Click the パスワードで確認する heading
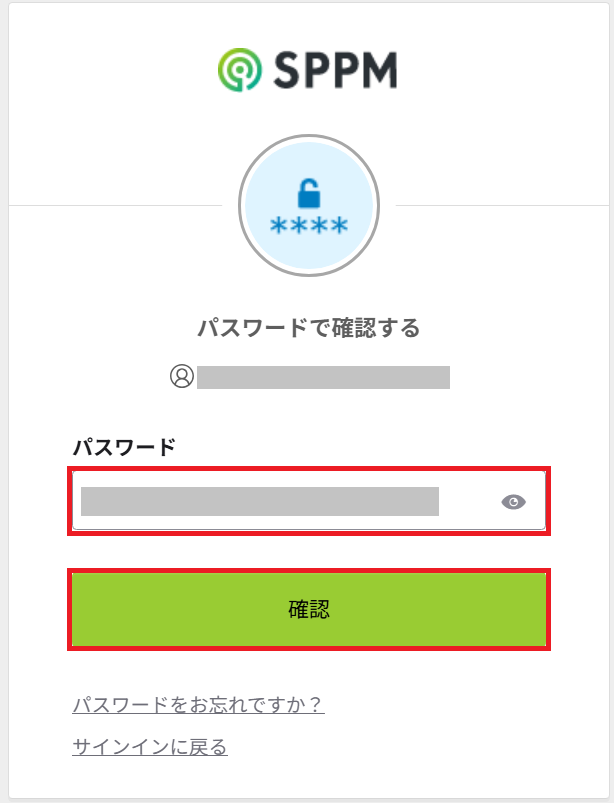Screen dimensions: 614x803 point(308,327)
